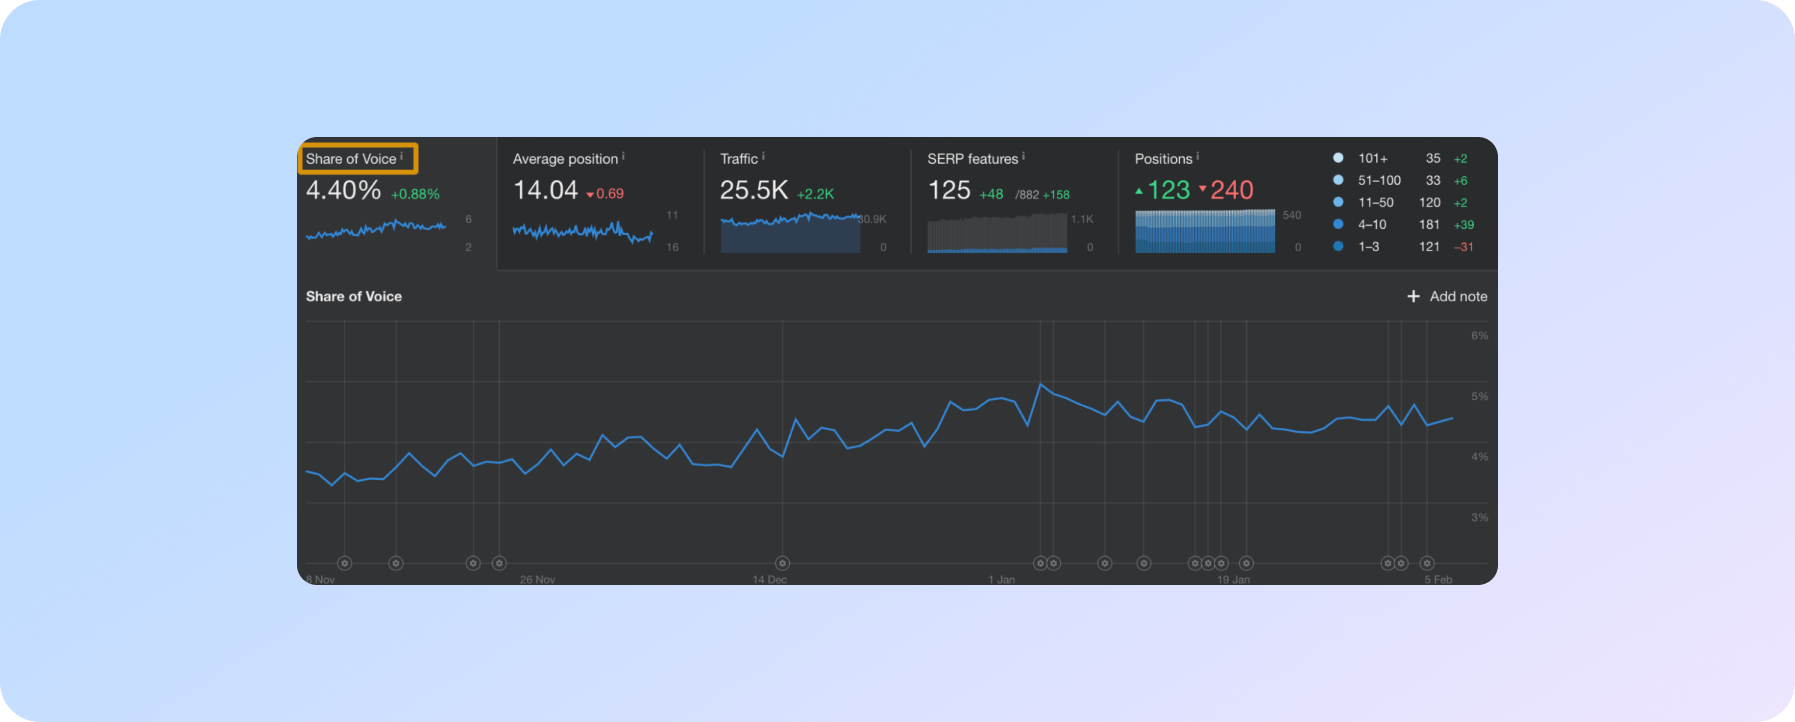Click the 19 Jan x-axis date label
This screenshot has height=722, width=1795.
pyautogui.click(x=1233, y=579)
